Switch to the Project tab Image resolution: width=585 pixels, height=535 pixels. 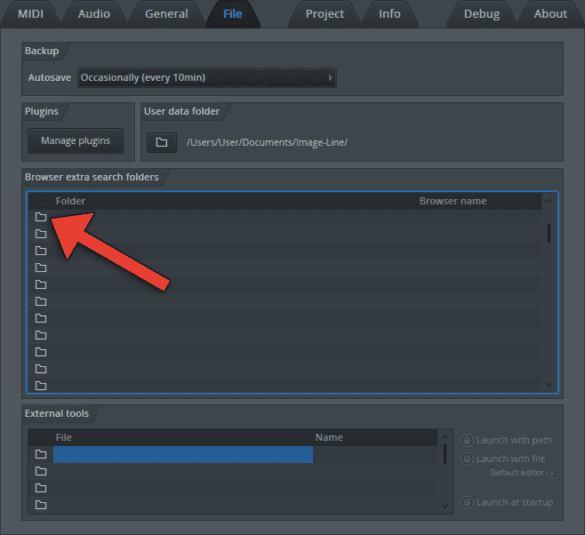point(325,14)
